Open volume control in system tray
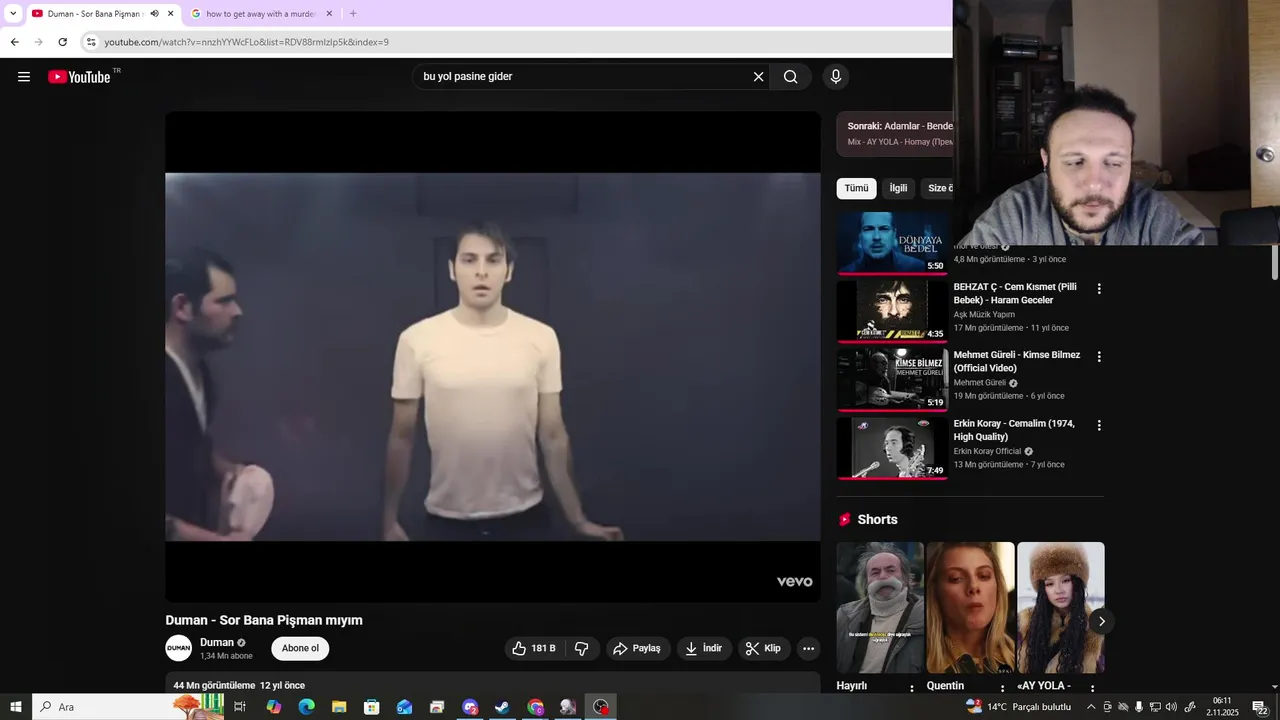 point(1171,707)
